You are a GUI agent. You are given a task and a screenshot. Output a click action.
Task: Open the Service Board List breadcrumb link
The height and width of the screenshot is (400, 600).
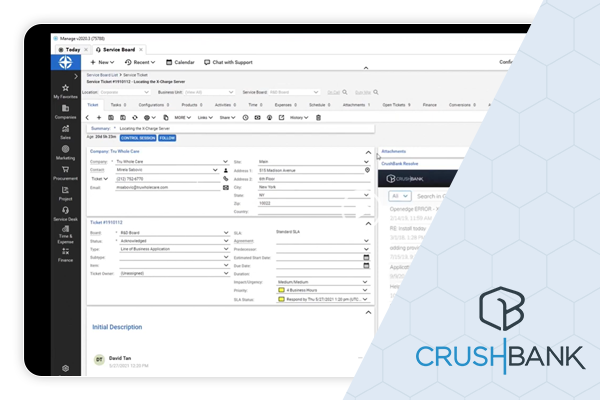click(102, 75)
